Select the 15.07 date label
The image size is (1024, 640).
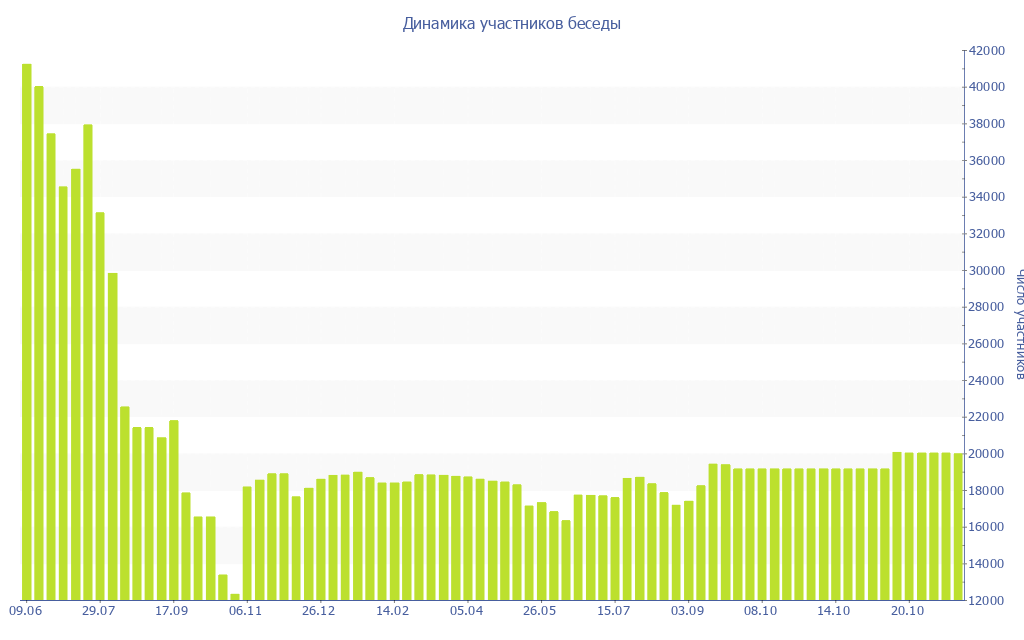pyautogui.click(x=614, y=610)
